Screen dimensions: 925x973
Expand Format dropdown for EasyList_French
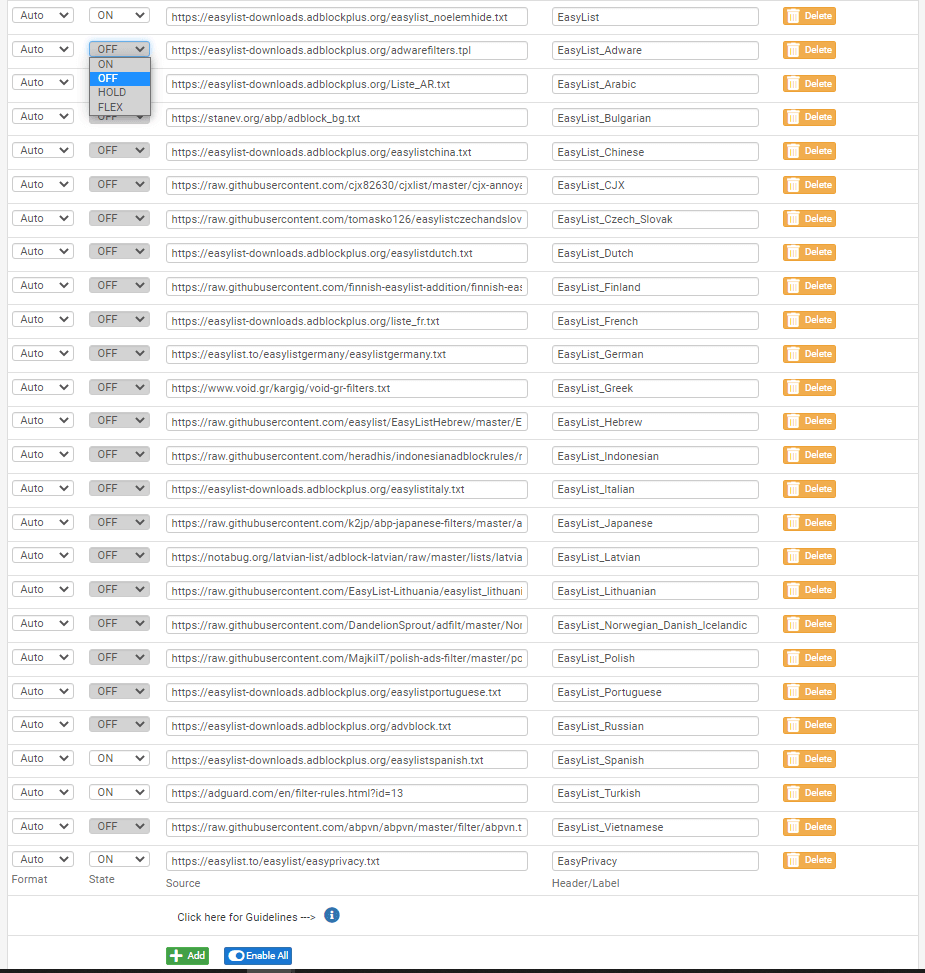pos(42,320)
